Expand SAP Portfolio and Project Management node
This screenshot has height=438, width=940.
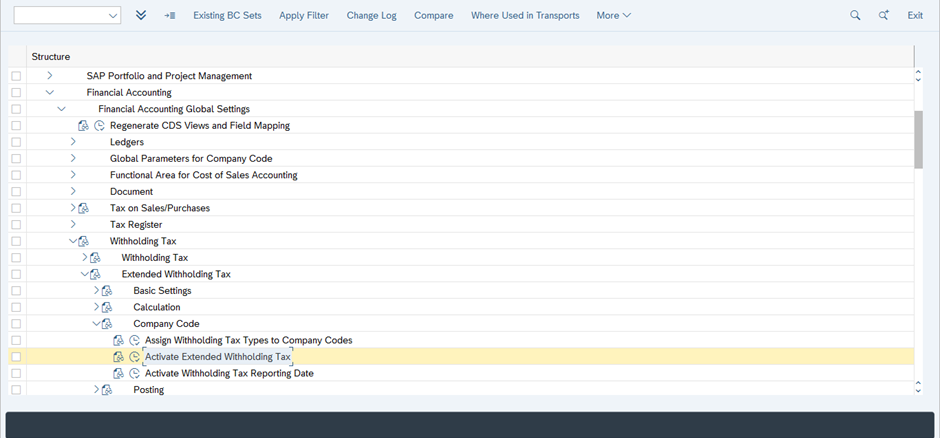(x=50, y=76)
